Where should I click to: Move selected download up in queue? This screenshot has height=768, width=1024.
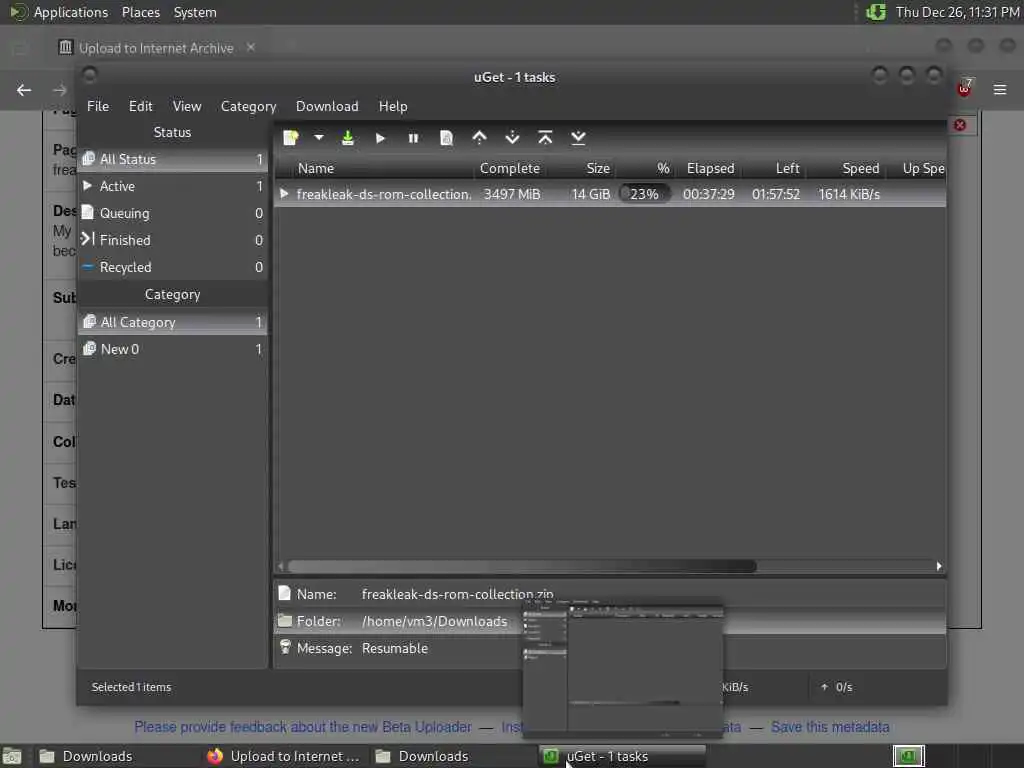coord(479,138)
